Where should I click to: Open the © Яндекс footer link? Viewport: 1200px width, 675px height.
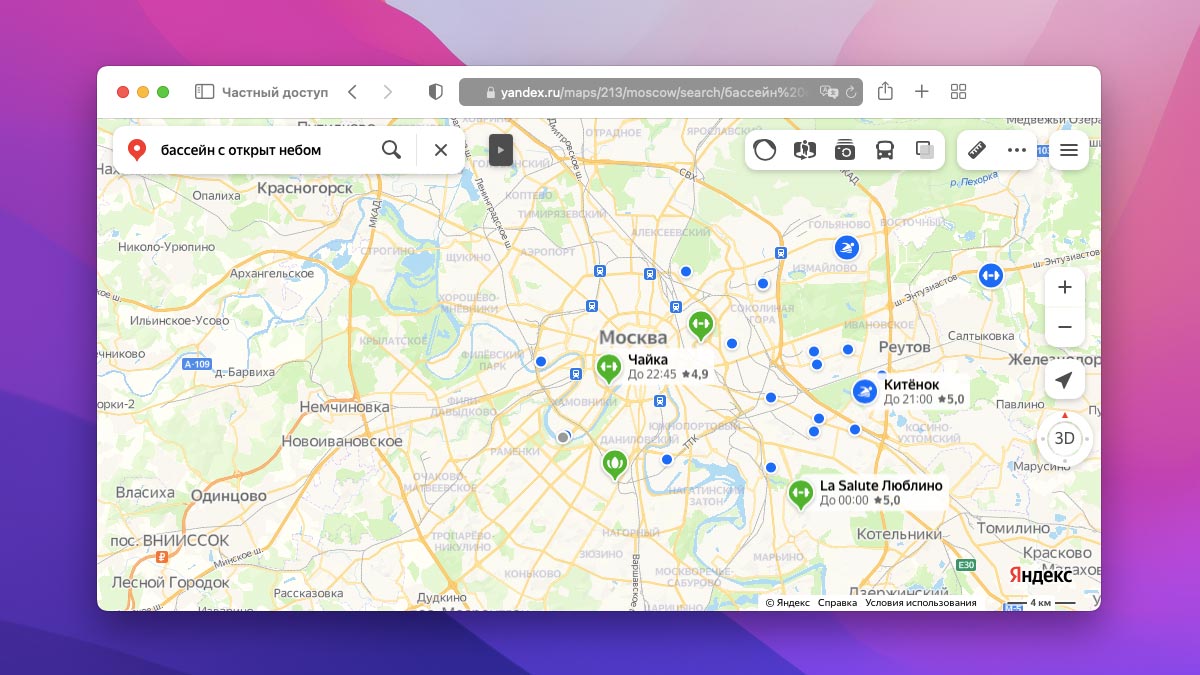[x=788, y=603]
